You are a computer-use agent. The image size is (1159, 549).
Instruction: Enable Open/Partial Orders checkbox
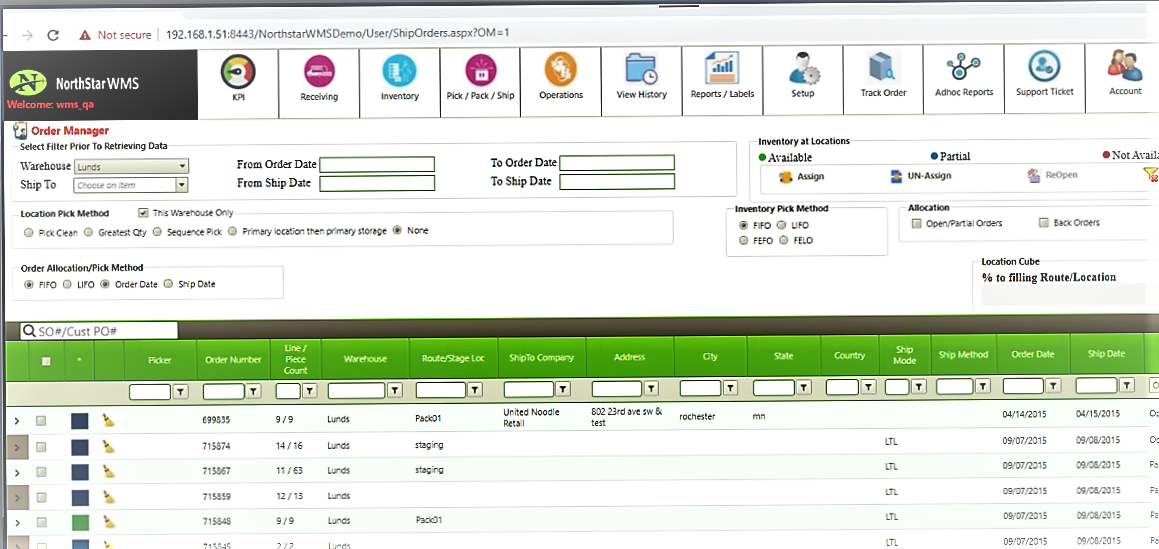tap(917, 223)
